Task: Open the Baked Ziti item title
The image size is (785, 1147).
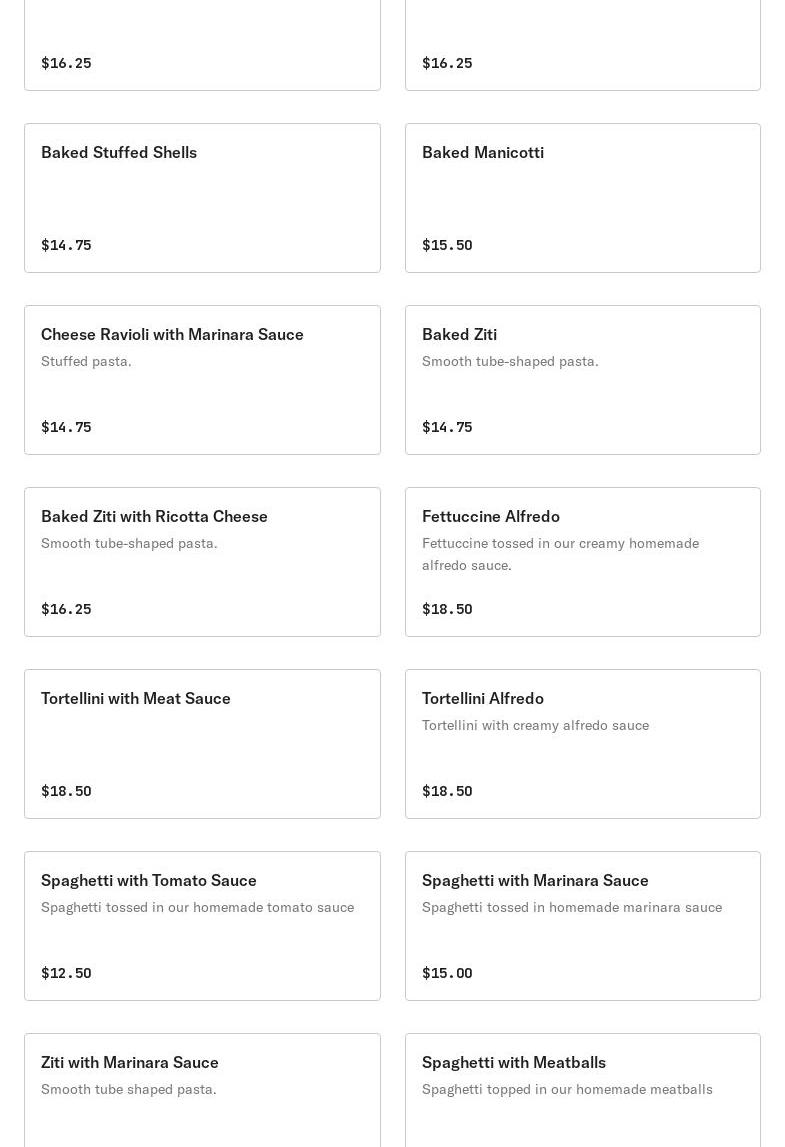Action: pyautogui.click(x=459, y=335)
